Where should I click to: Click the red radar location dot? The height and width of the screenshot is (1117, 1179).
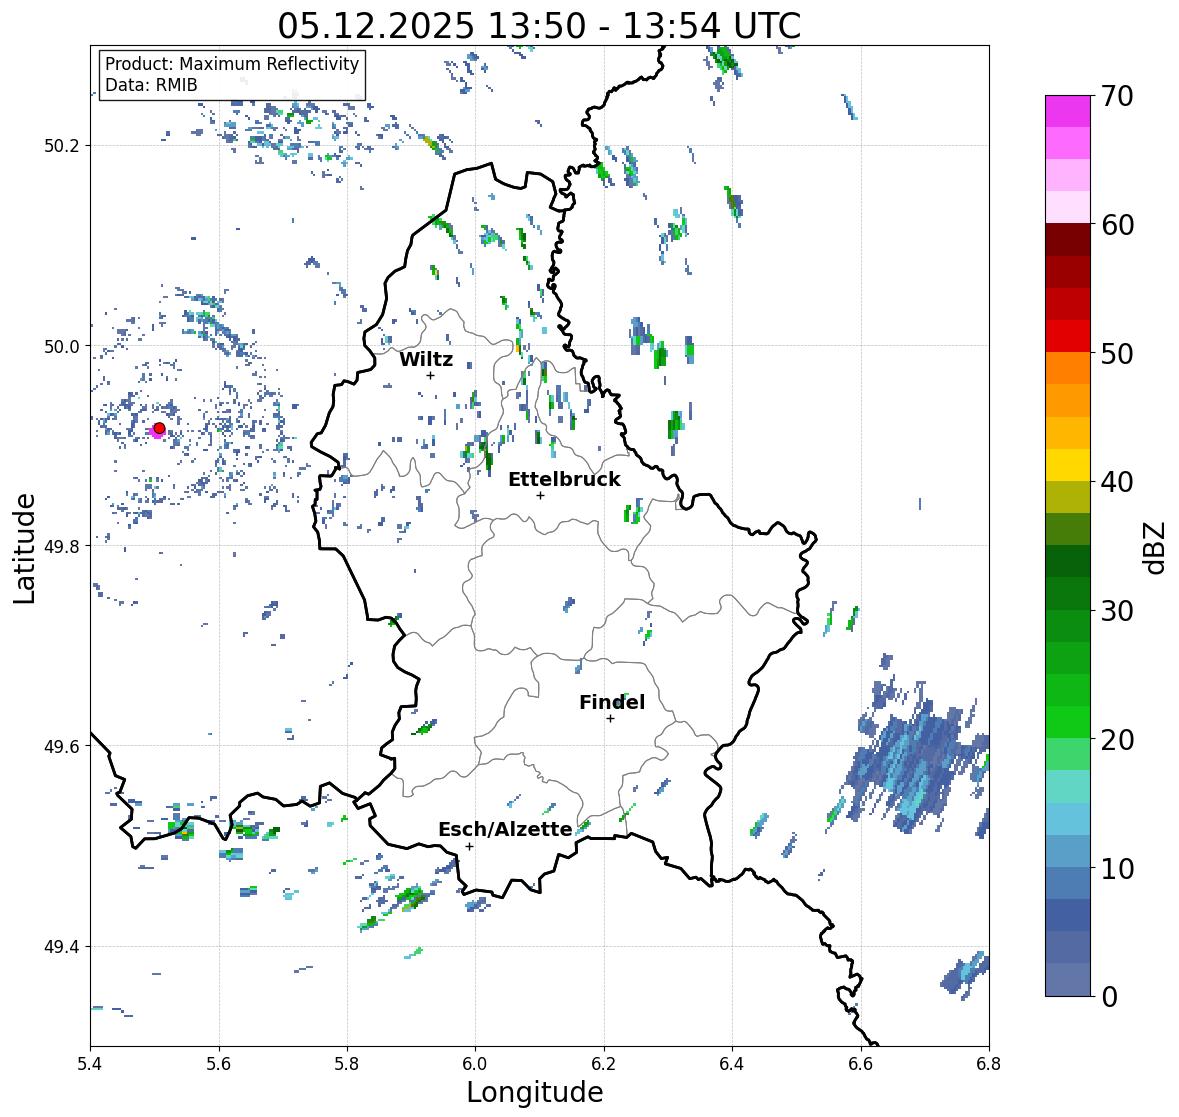point(159,428)
